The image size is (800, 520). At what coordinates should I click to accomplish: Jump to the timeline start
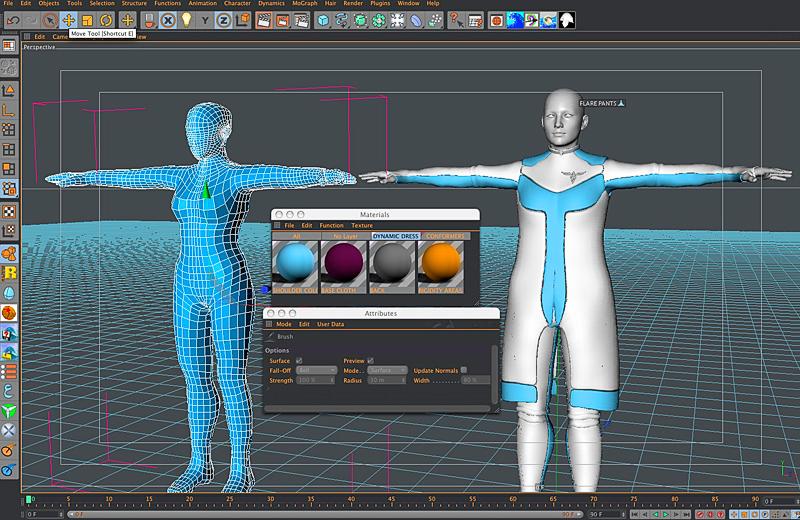click(635, 514)
